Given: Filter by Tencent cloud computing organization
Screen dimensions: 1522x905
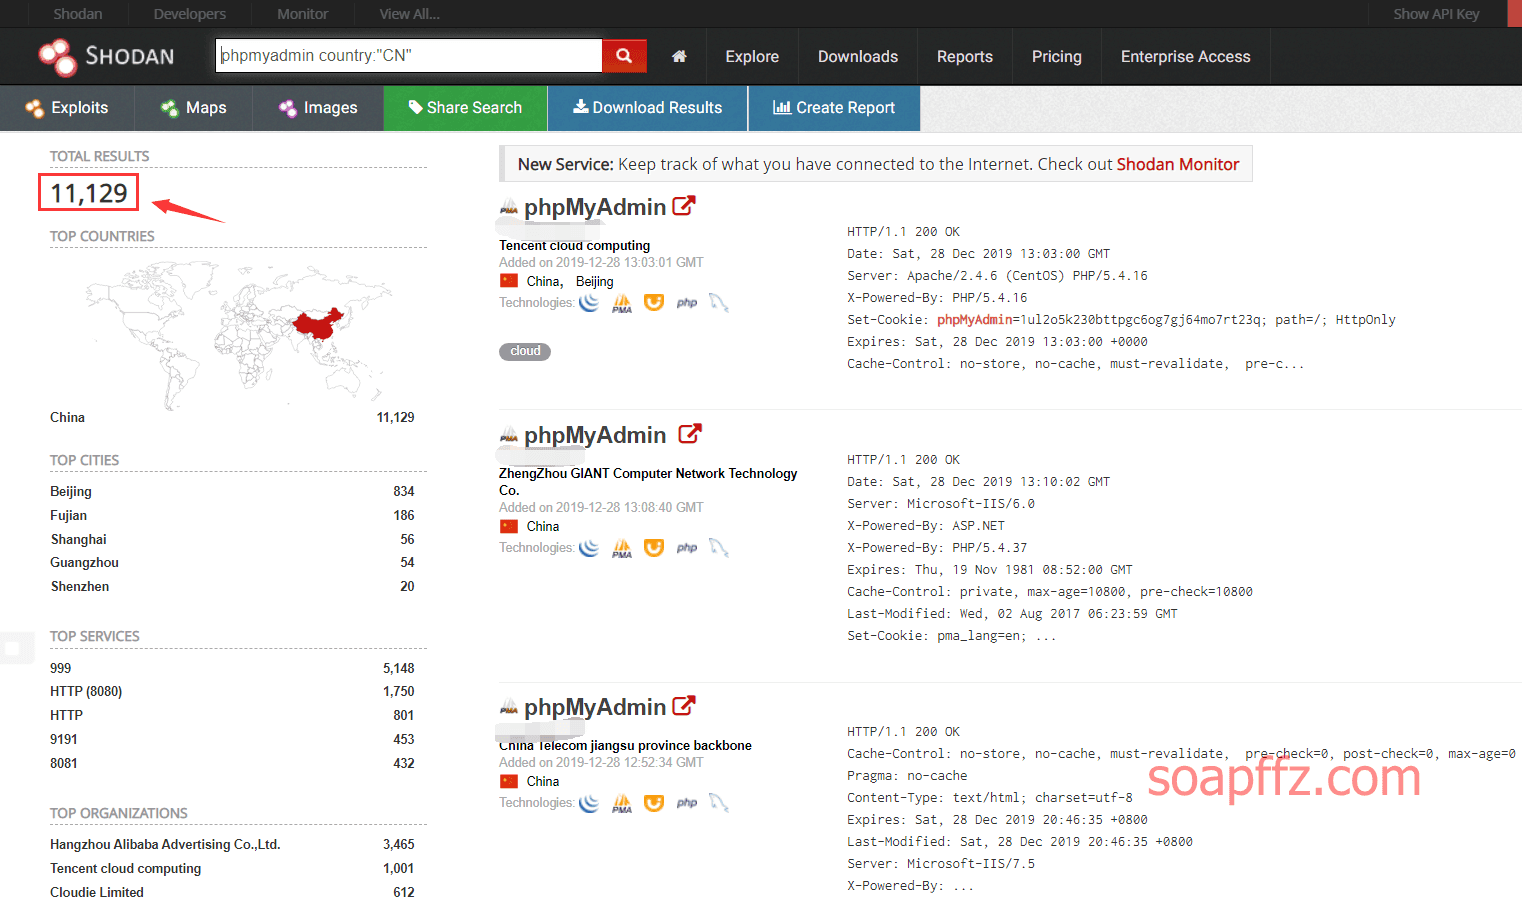Looking at the screenshot, I should pyautogui.click(x=126, y=868).
